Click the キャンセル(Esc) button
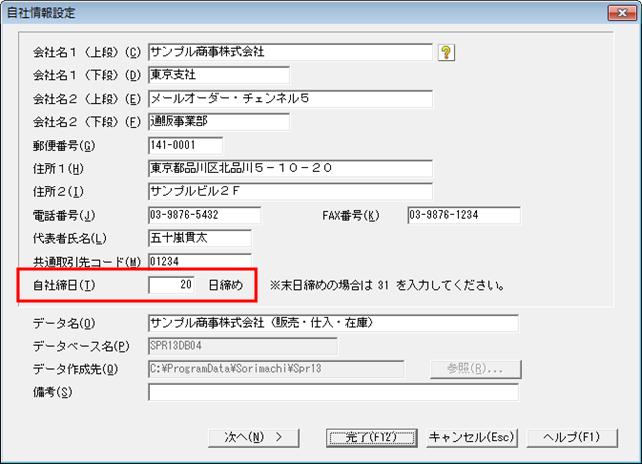Screen dimensions: 642x464 tap(472, 438)
